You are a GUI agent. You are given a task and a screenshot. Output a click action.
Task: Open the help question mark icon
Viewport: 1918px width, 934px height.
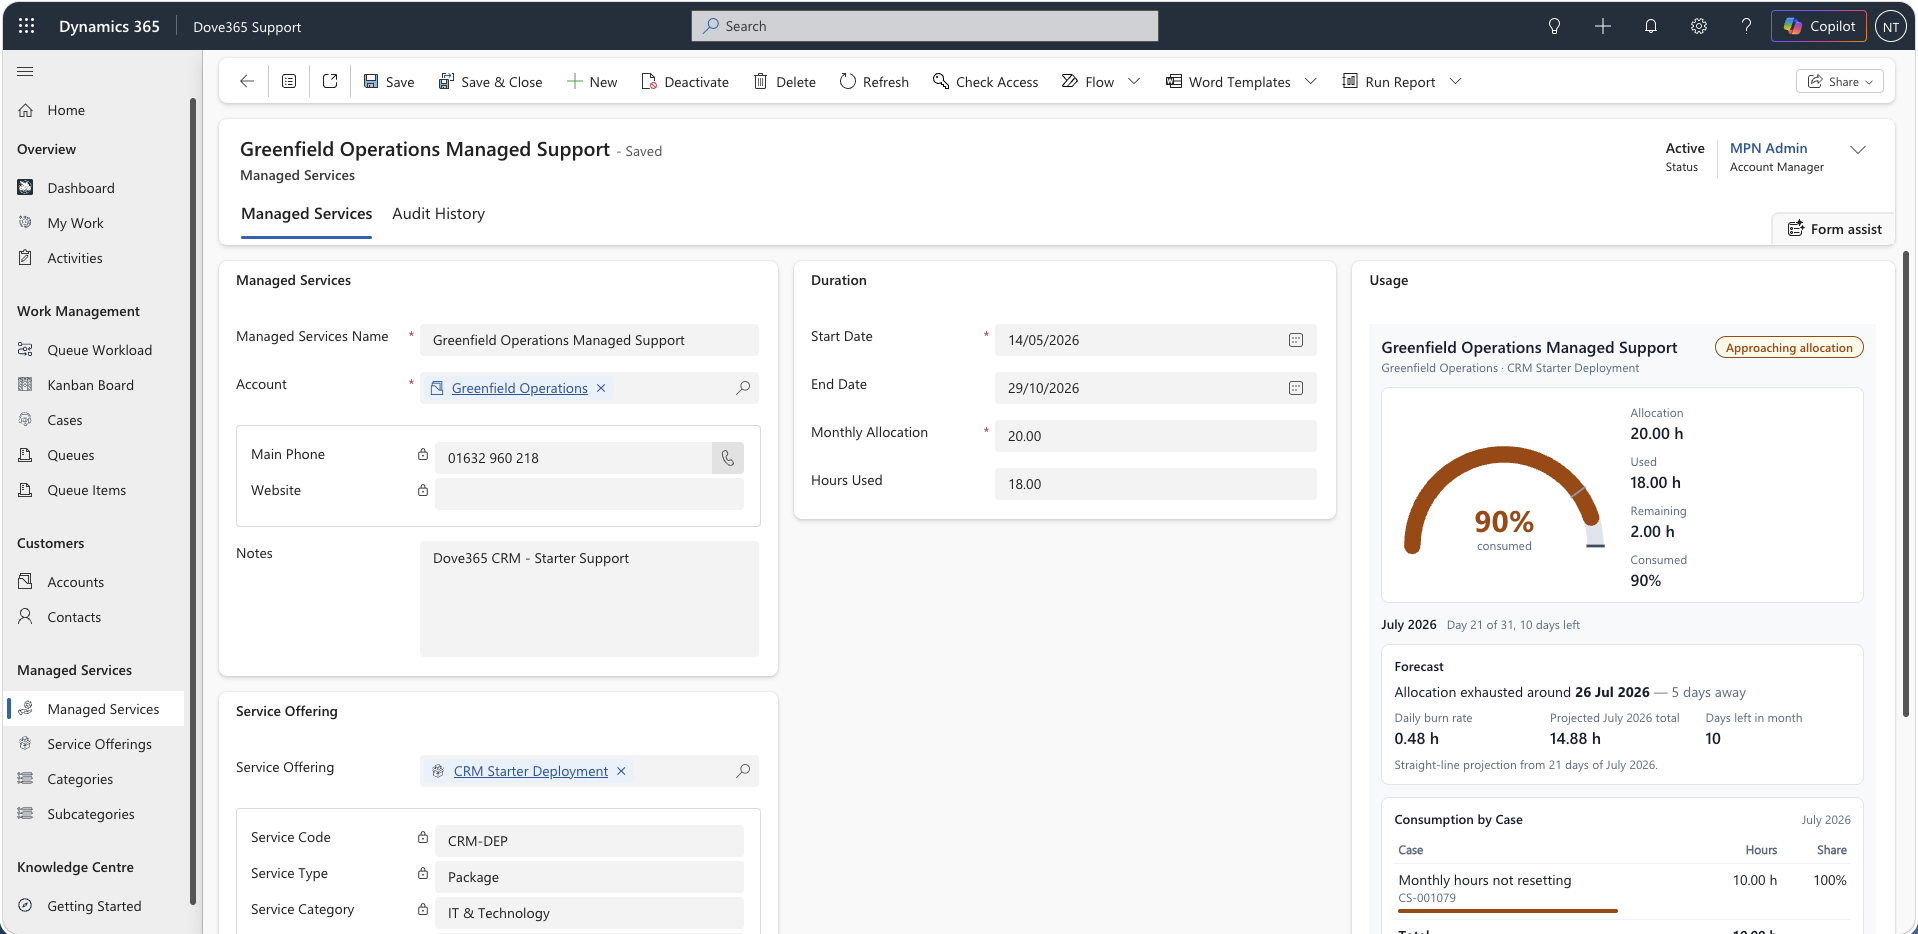point(1746,26)
